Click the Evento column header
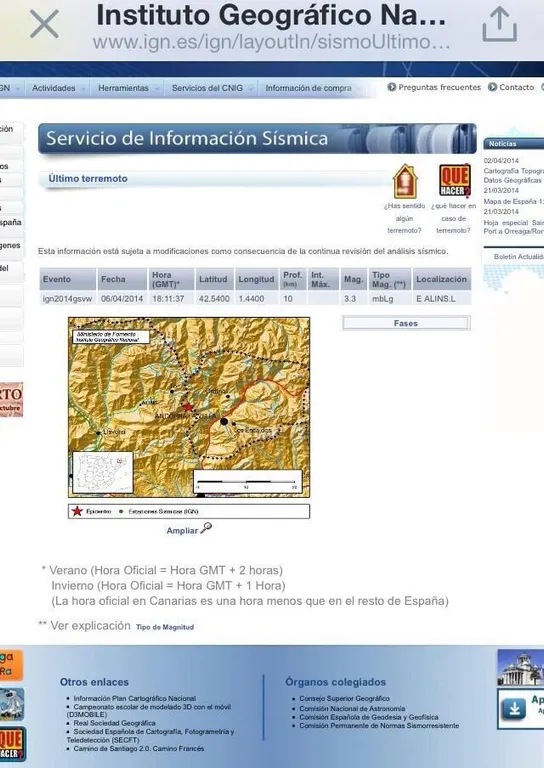Image resolution: width=544 pixels, height=768 pixels. [68, 279]
